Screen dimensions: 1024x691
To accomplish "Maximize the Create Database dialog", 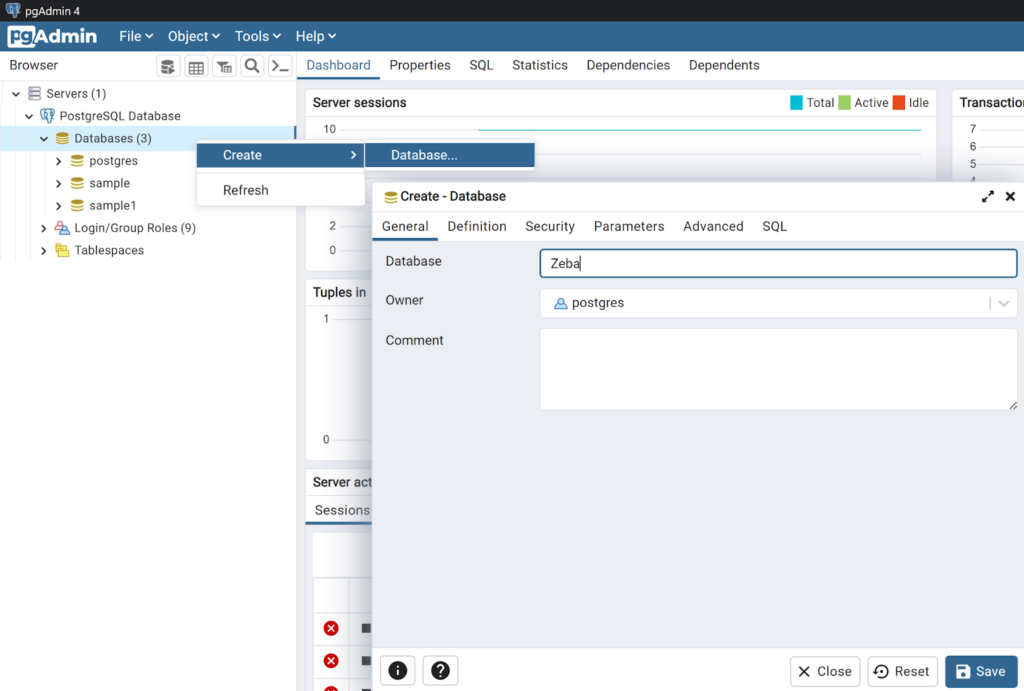I will click(988, 196).
